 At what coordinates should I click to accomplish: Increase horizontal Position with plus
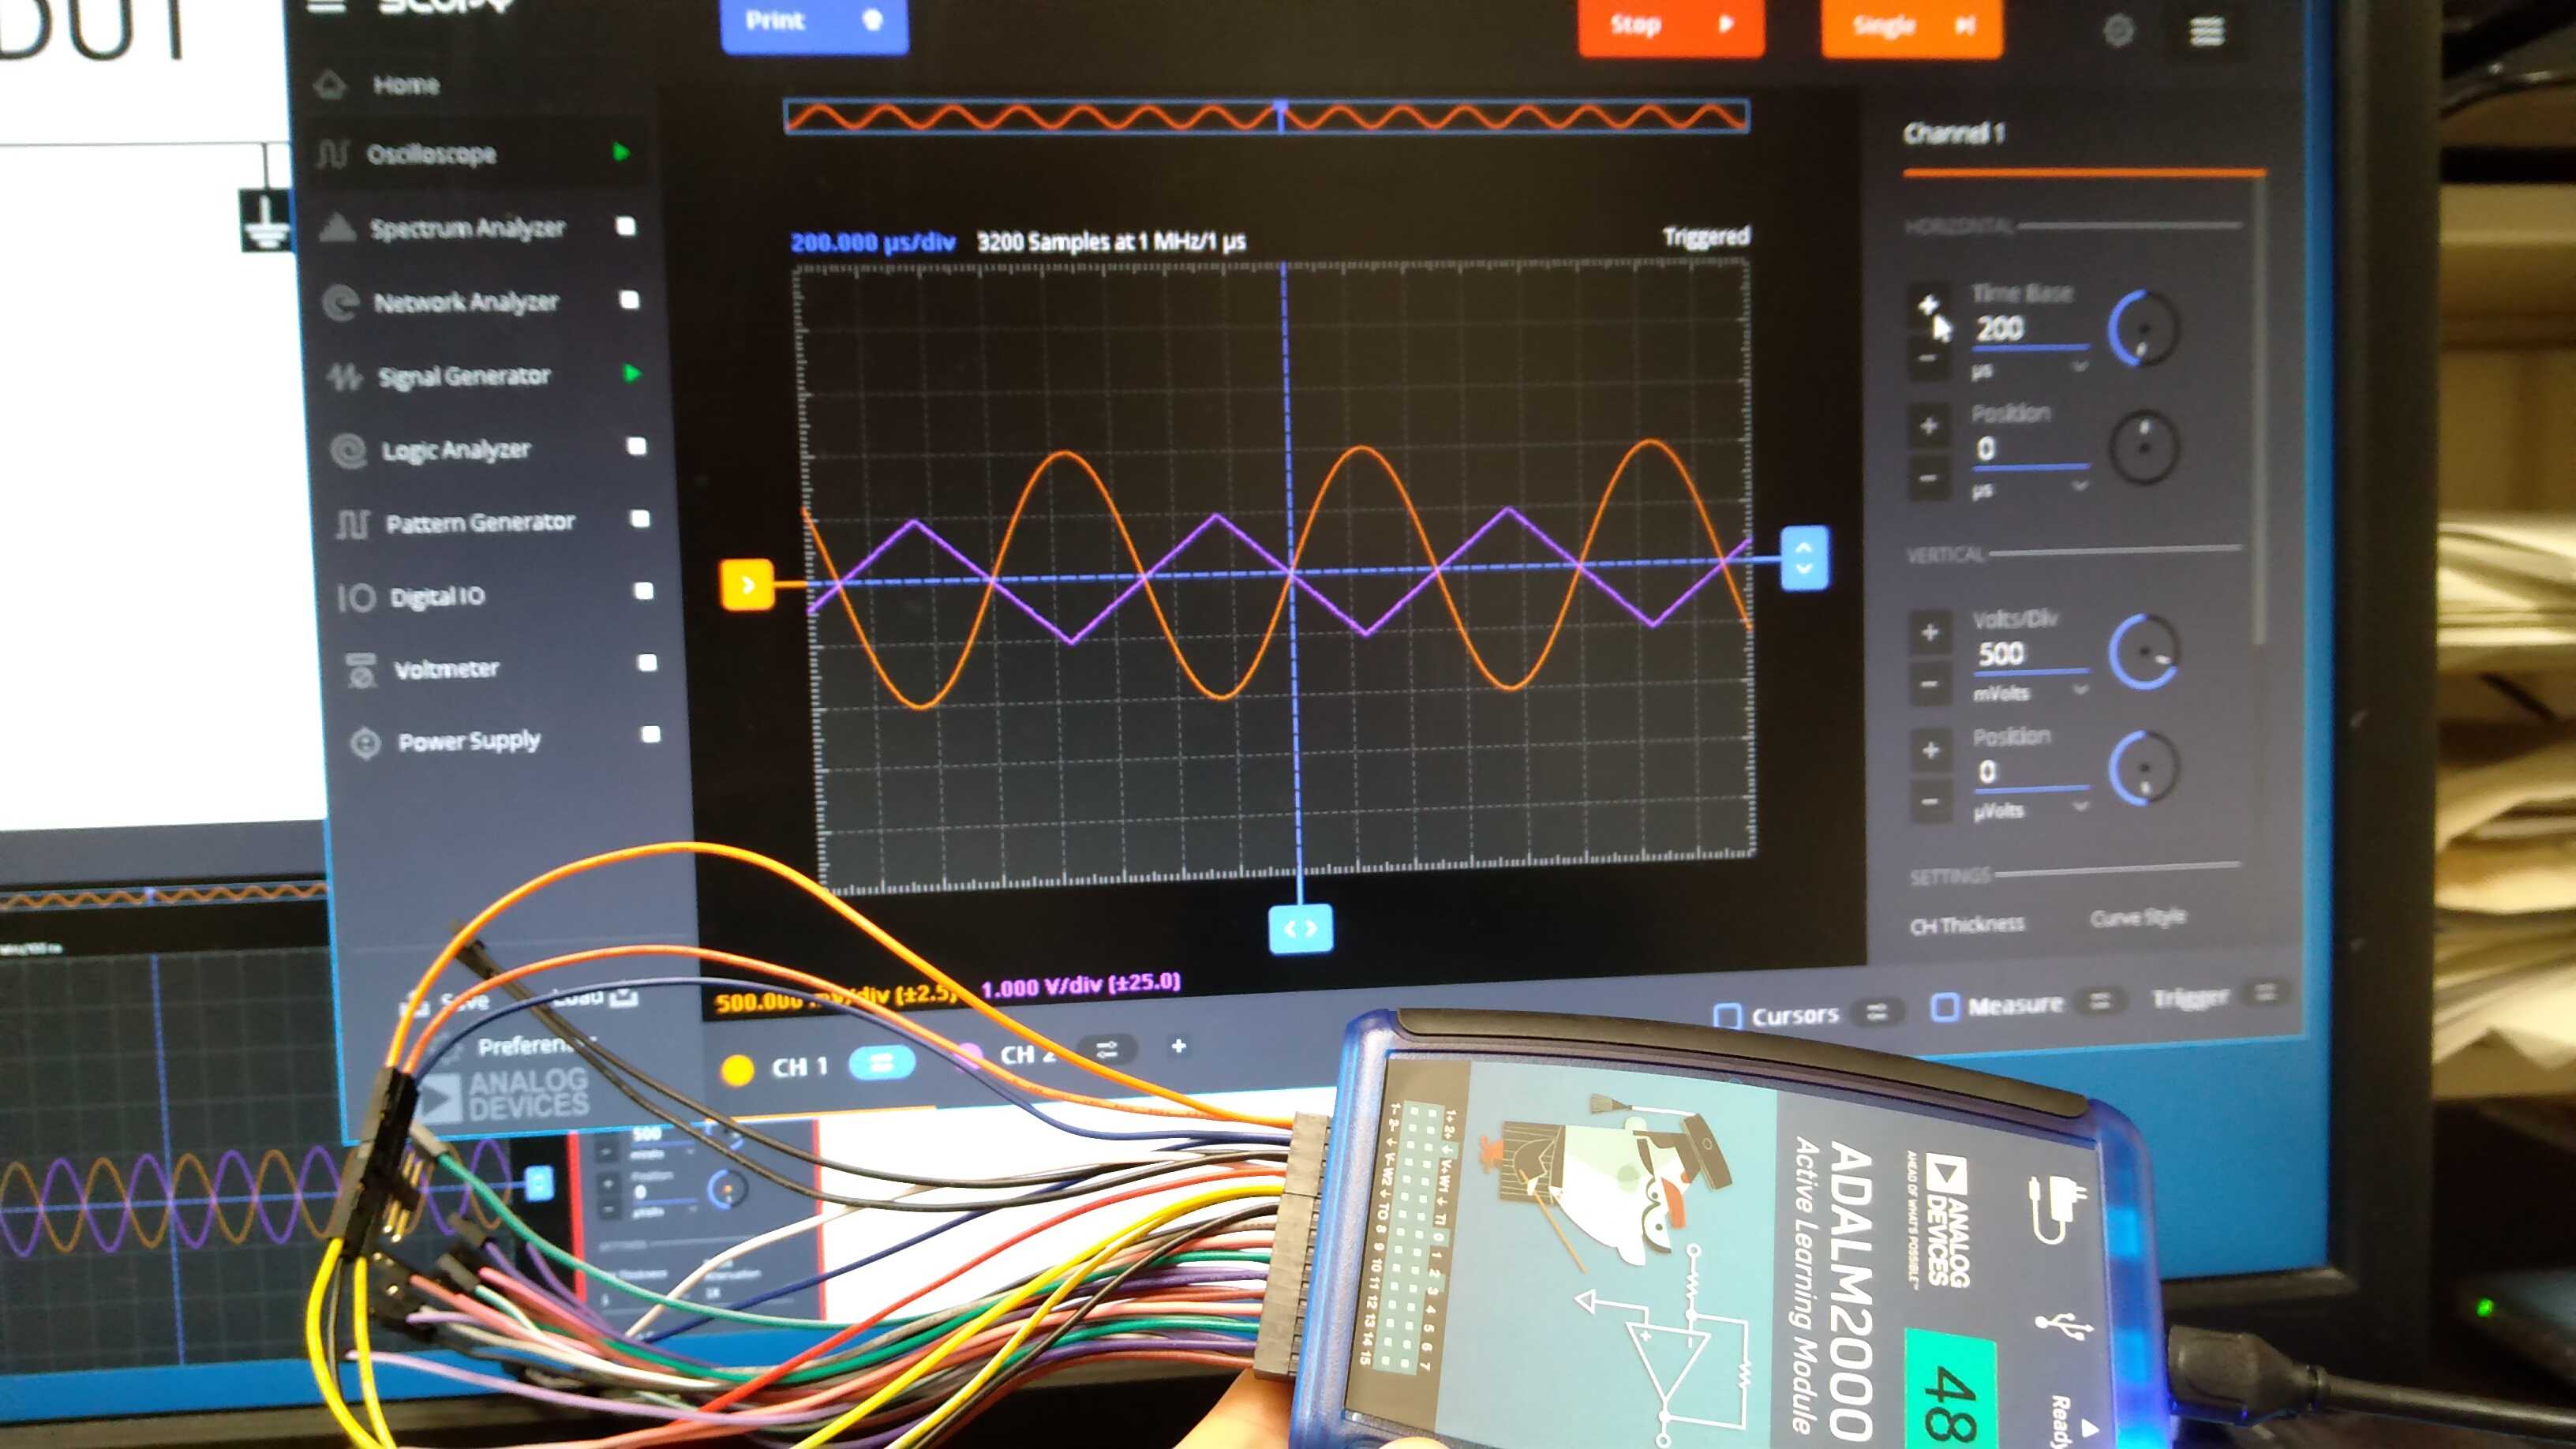tap(1929, 427)
